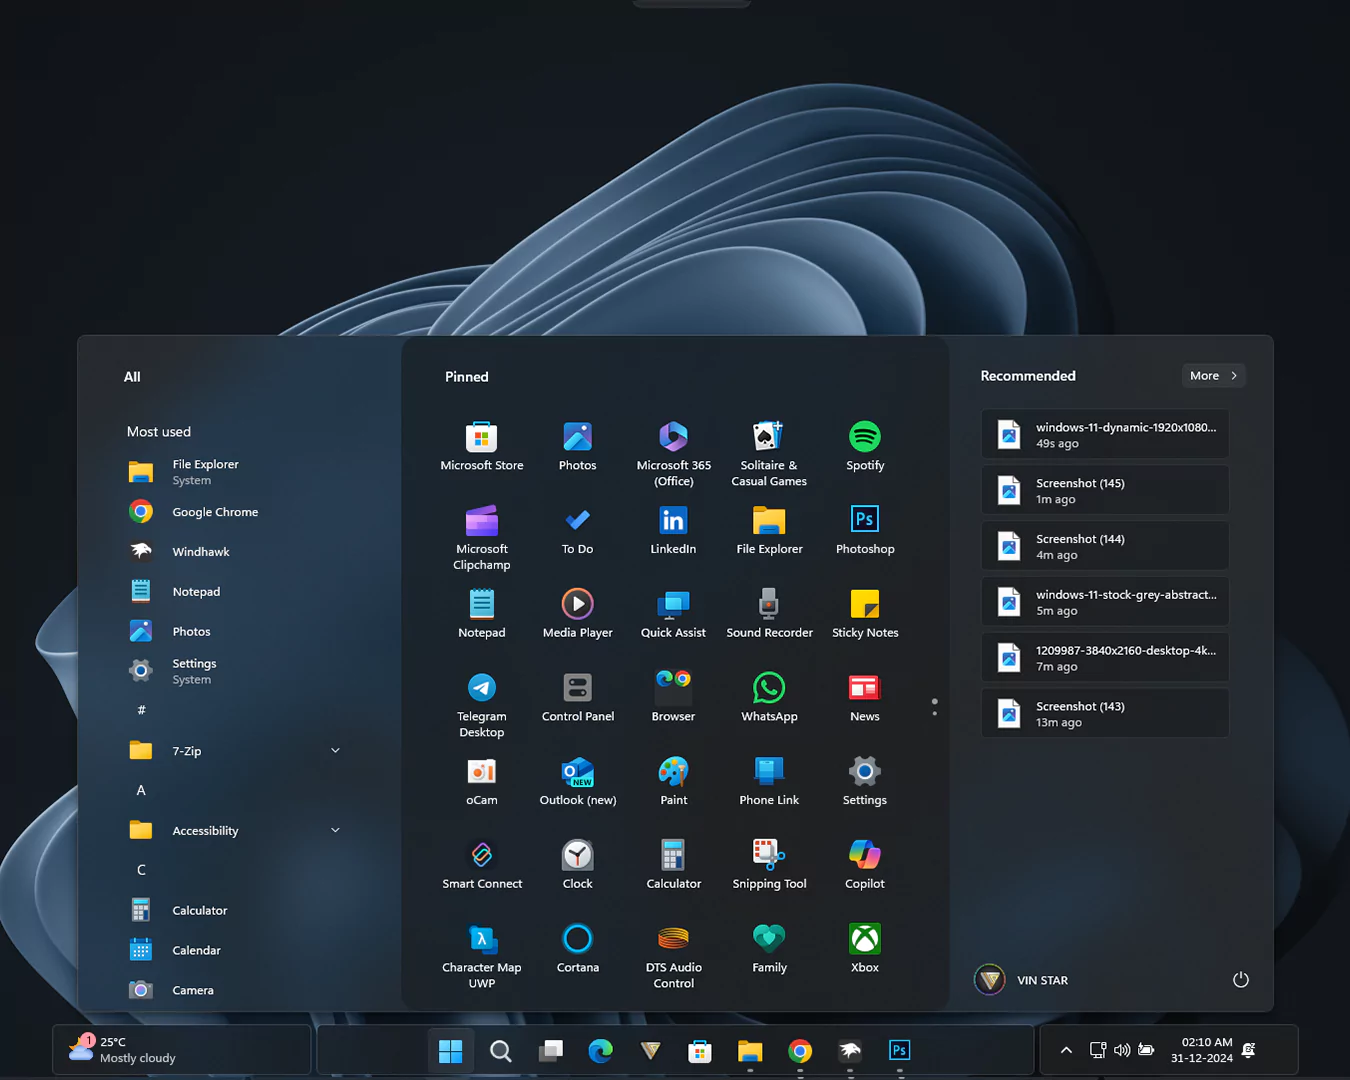The height and width of the screenshot is (1080, 1350).
Task: Launch Cortana
Action: (x=577, y=949)
